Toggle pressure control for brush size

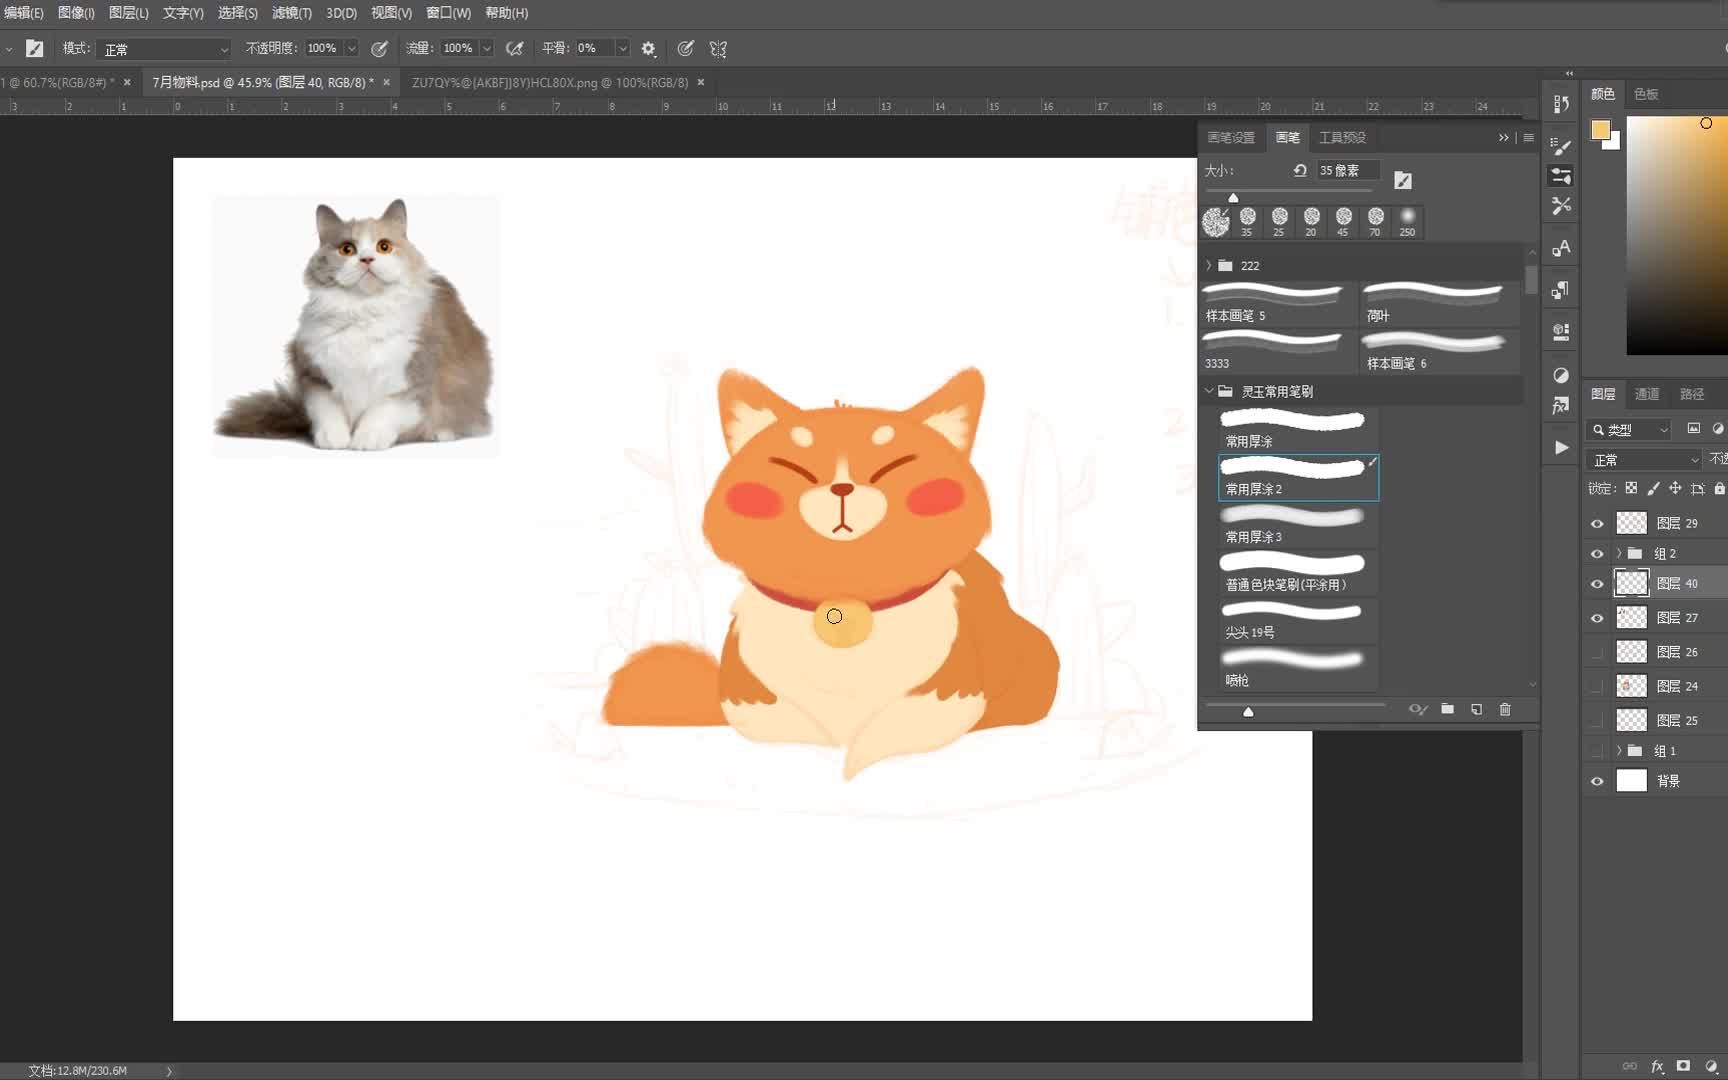pyautogui.click(x=685, y=48)
